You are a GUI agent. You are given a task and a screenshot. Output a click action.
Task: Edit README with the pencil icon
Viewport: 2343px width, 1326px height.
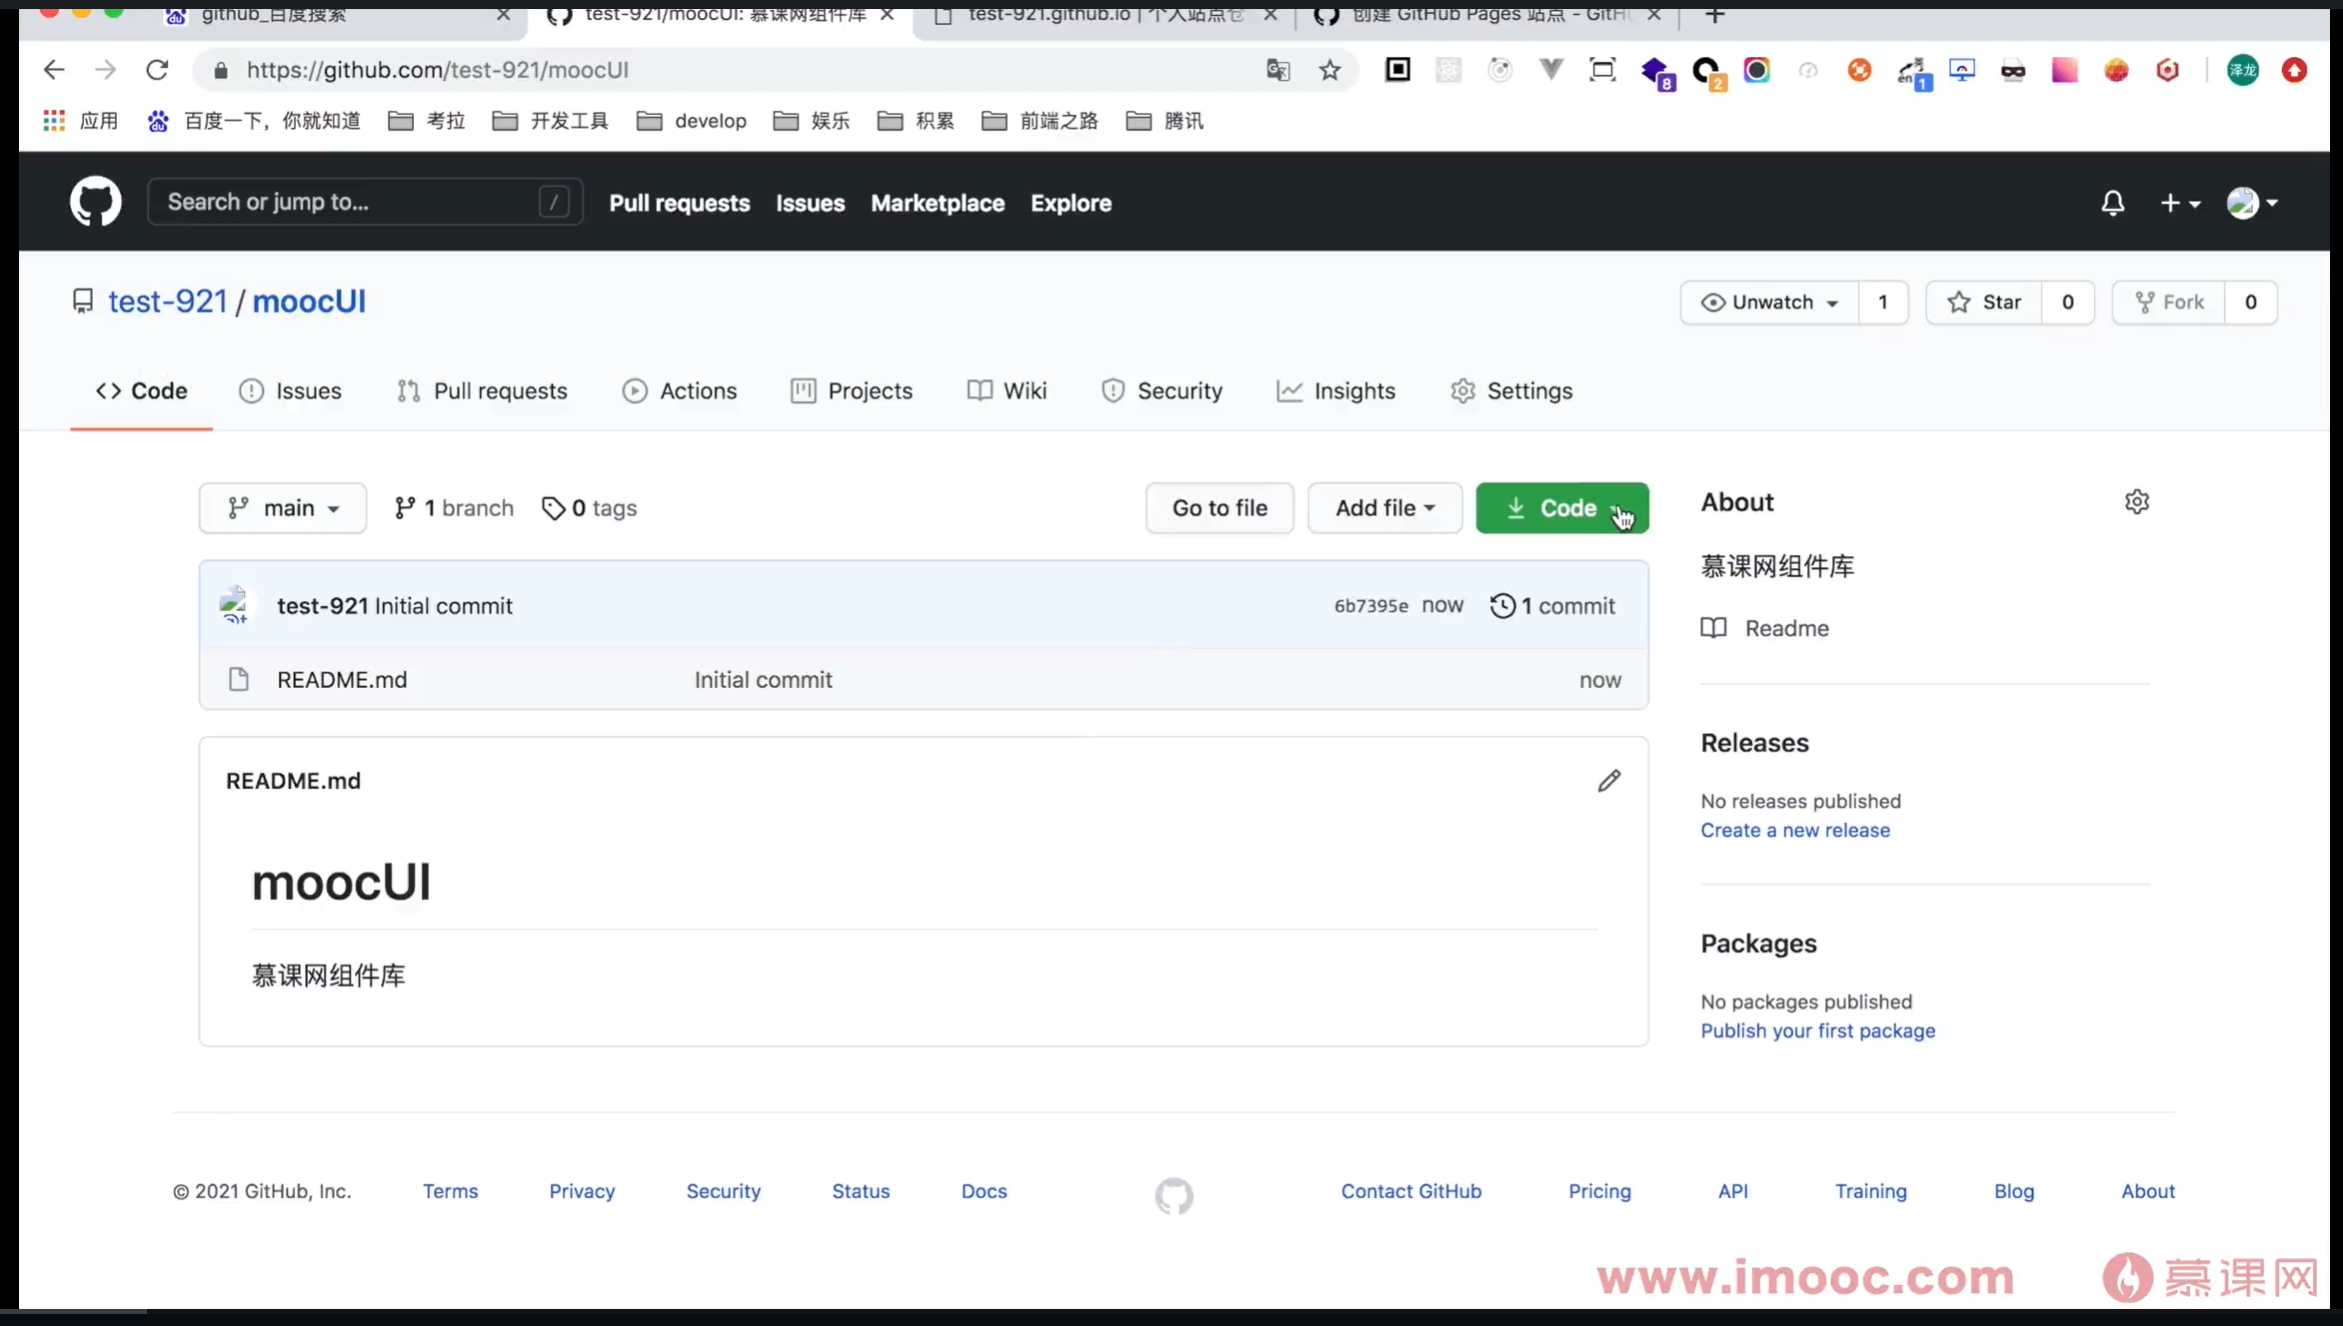click(x=1608, y=781)
